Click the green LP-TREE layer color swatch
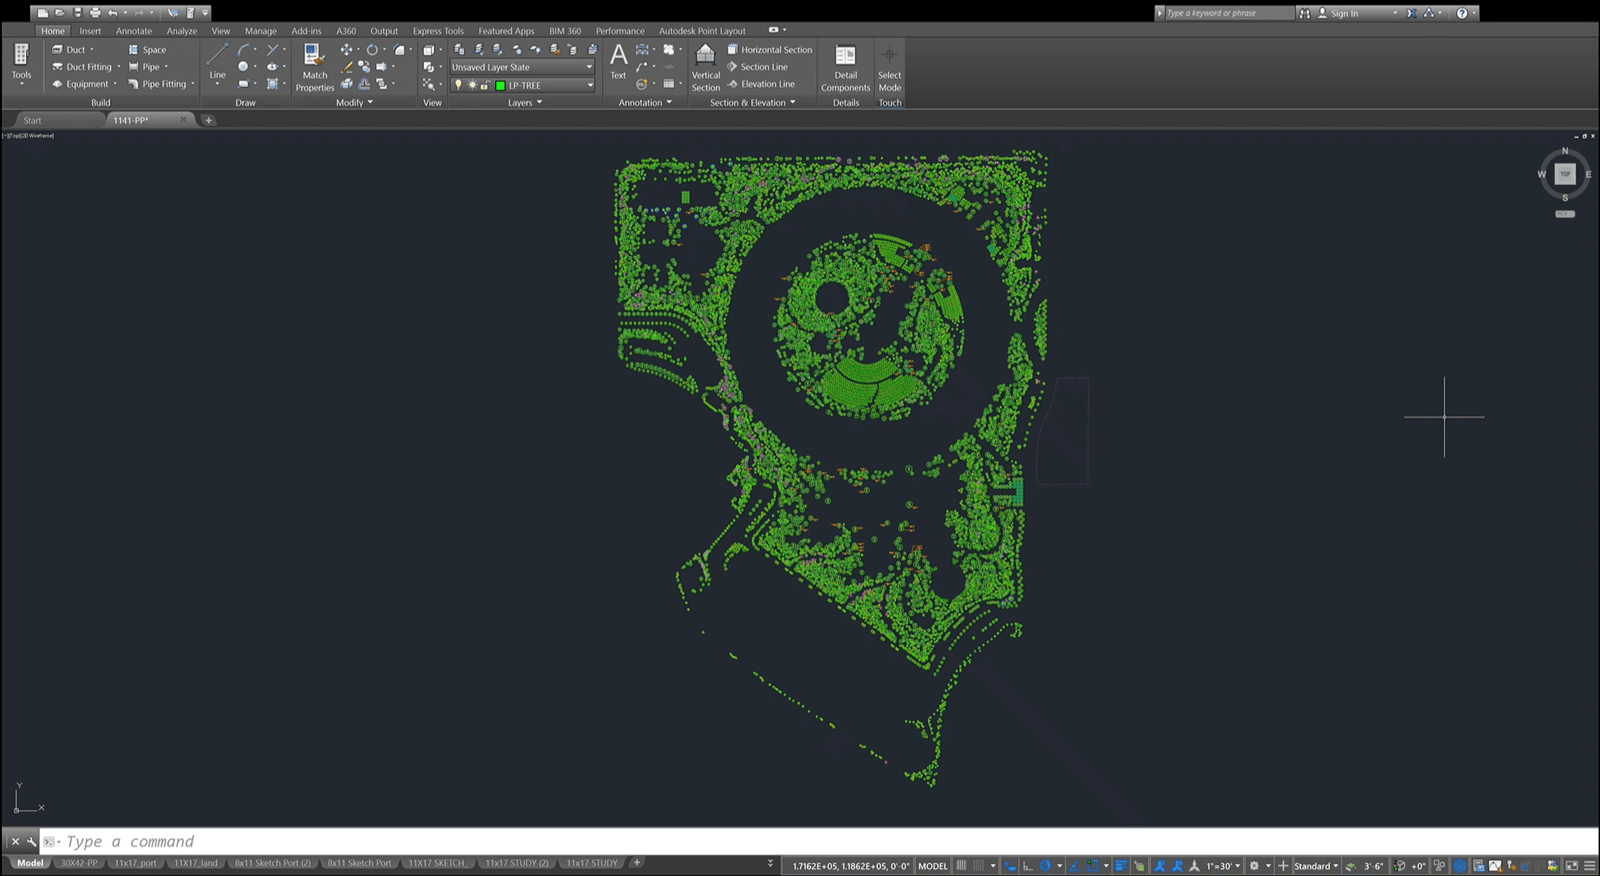Screen dimensions: 1600x876 click(x=500, y=85)
